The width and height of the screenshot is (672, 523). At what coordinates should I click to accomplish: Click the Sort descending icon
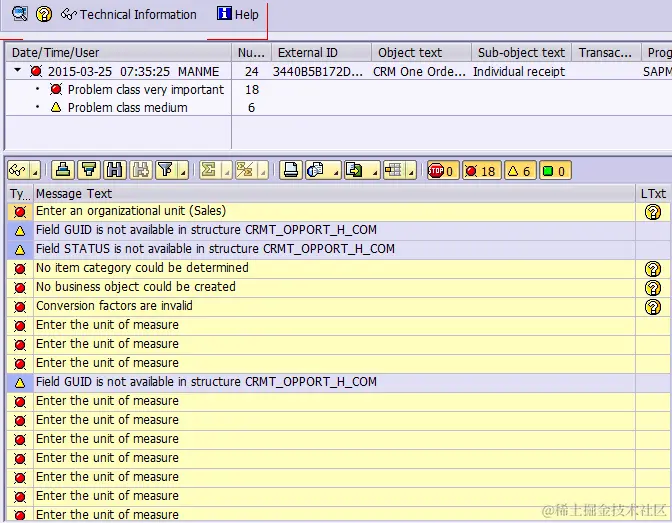(89, 171)
